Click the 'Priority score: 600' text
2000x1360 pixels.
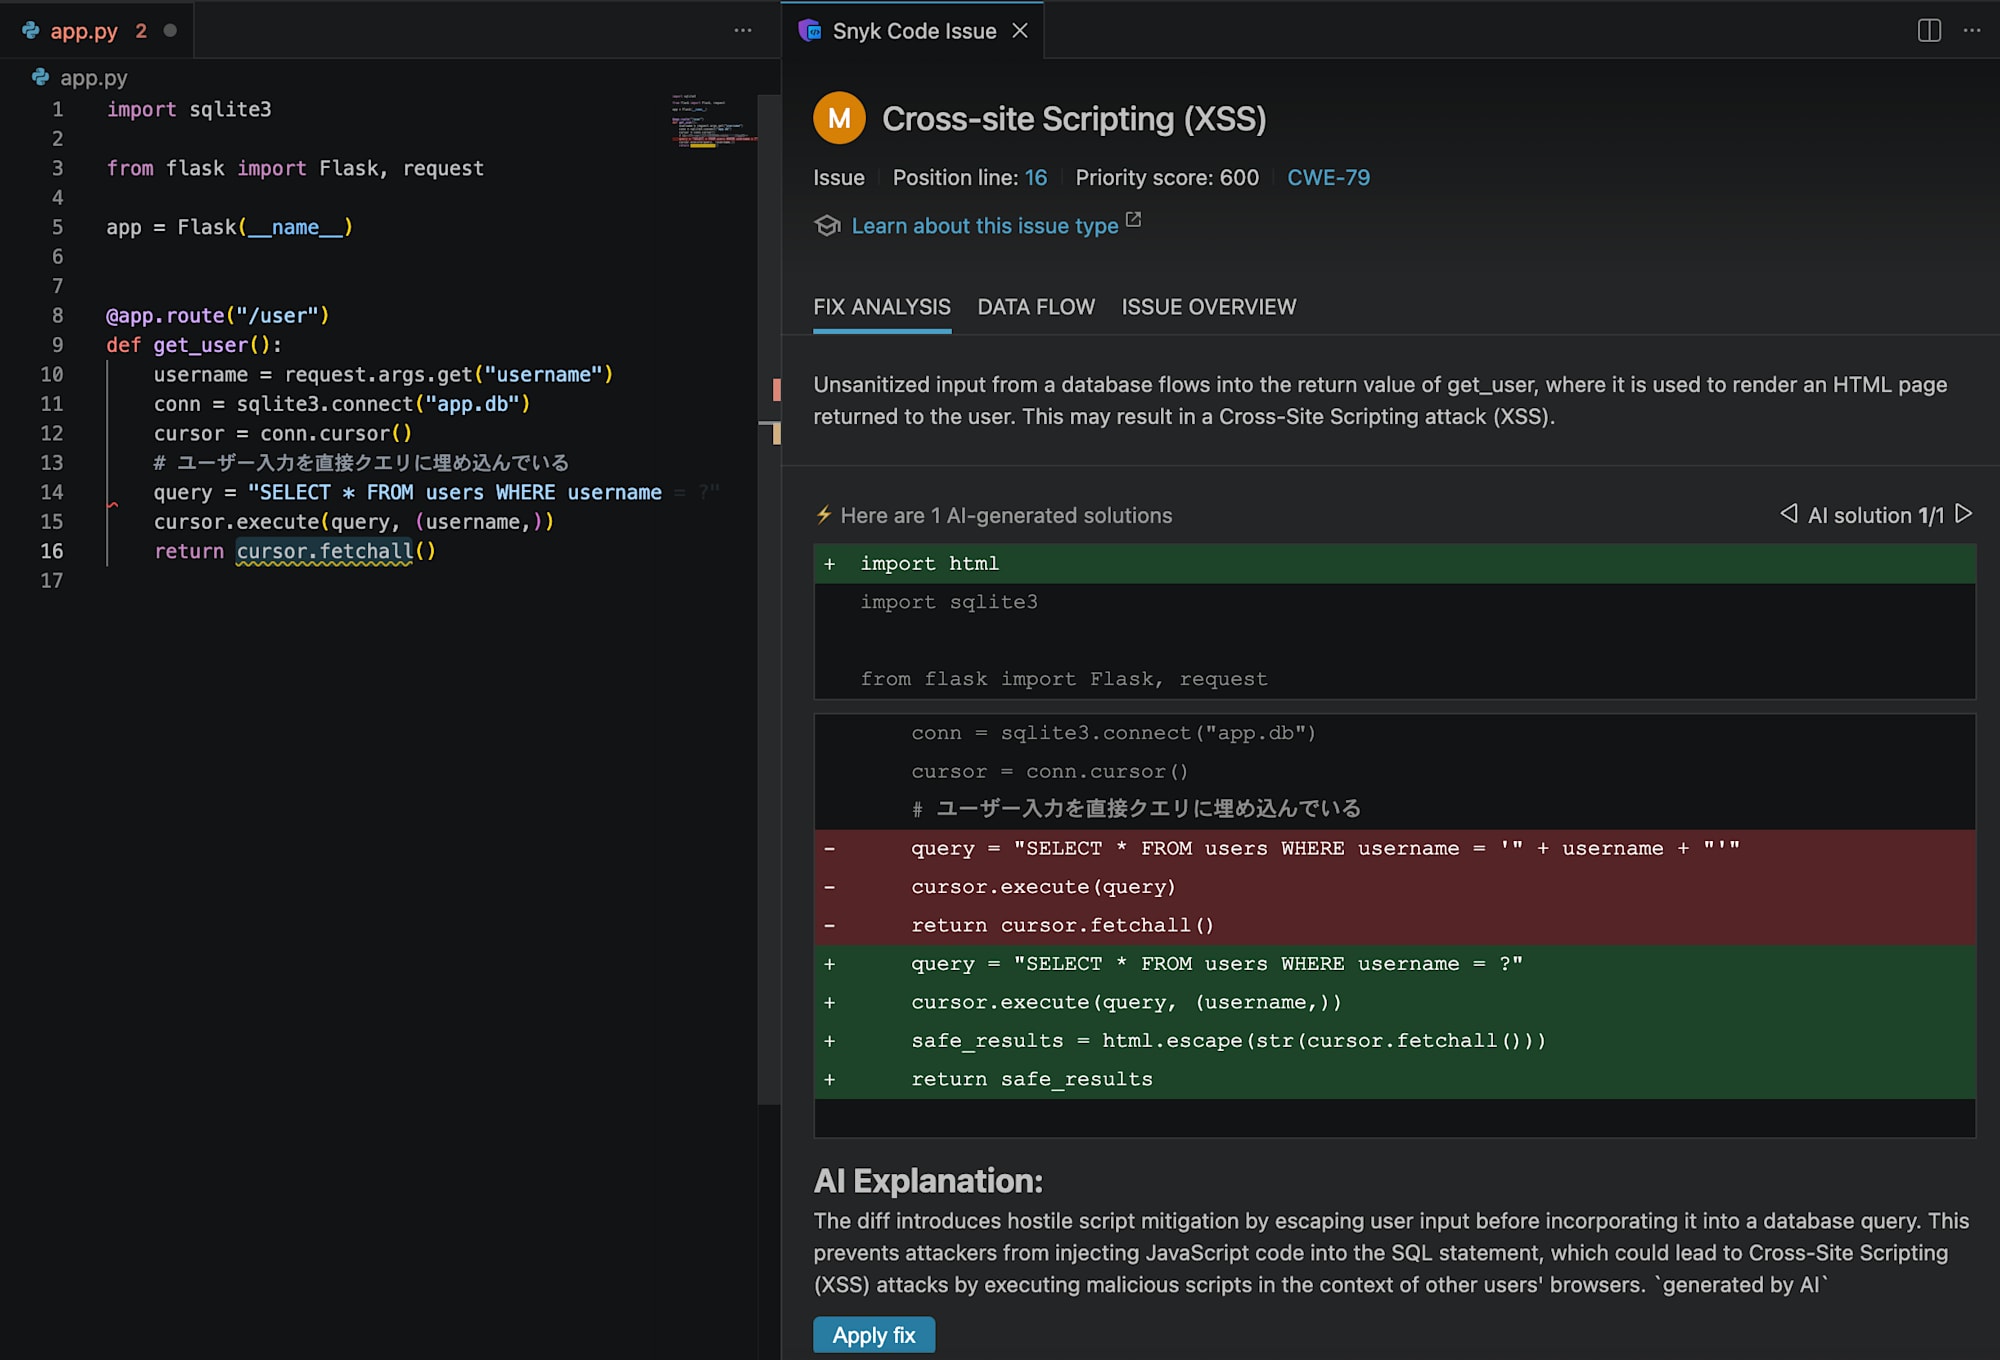point(1167,178)
